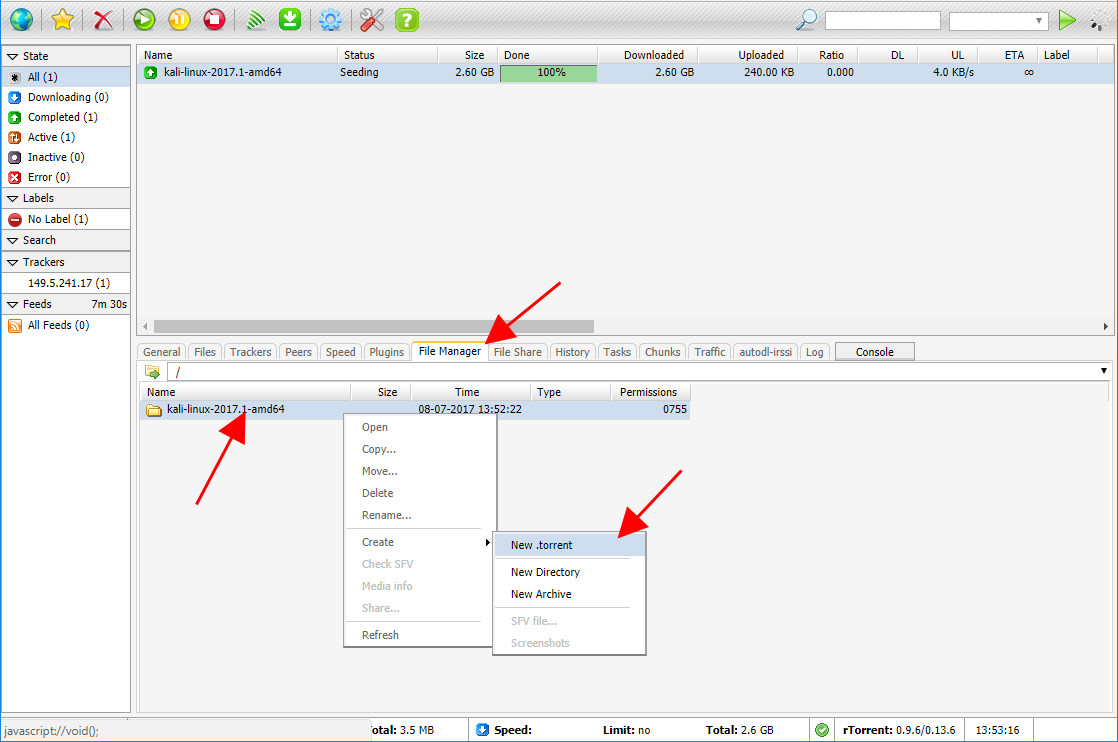Click the yellow Pause torrent icon
Screen dimensions: 1118x742
179,19
